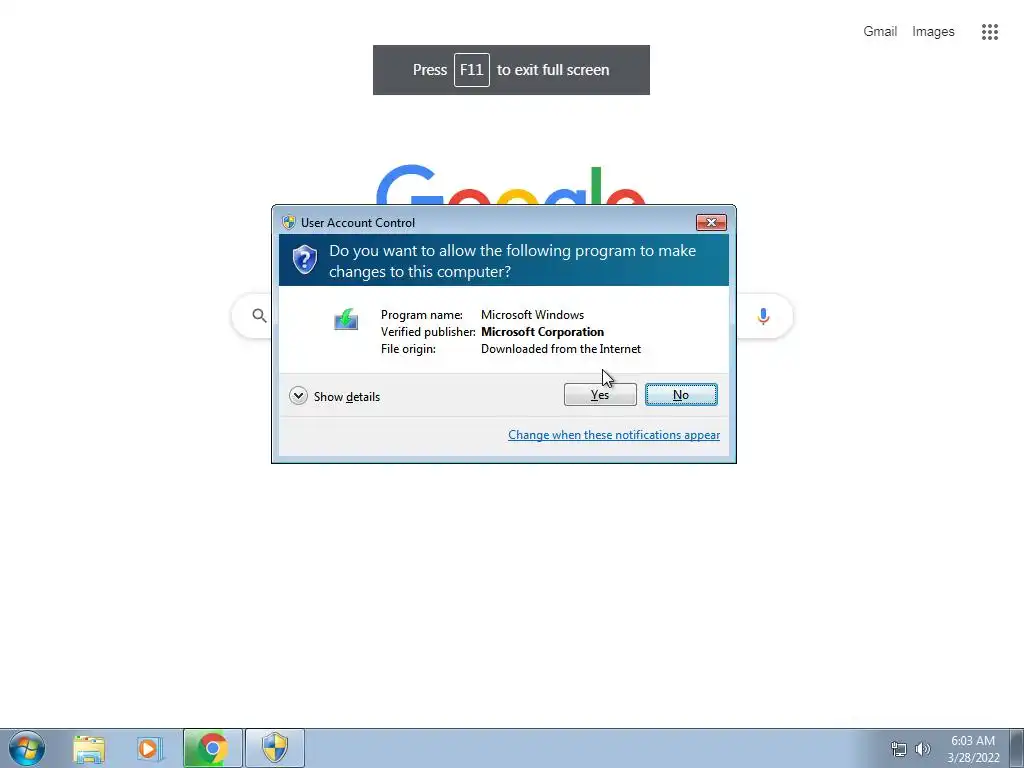Viewport: 1024px width, 768px height.
Task: Click the Show desktop strip on taskbar
Action: pyautogui.click(x=1017, y=748)
